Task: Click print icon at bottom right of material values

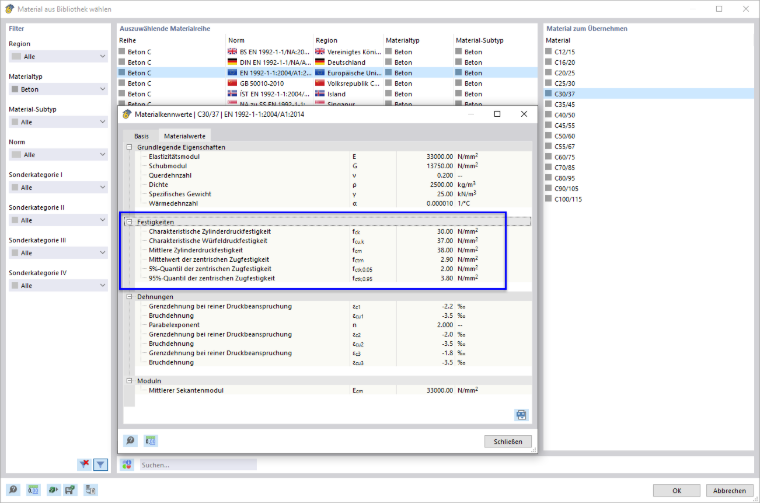Action: [521, 415]
